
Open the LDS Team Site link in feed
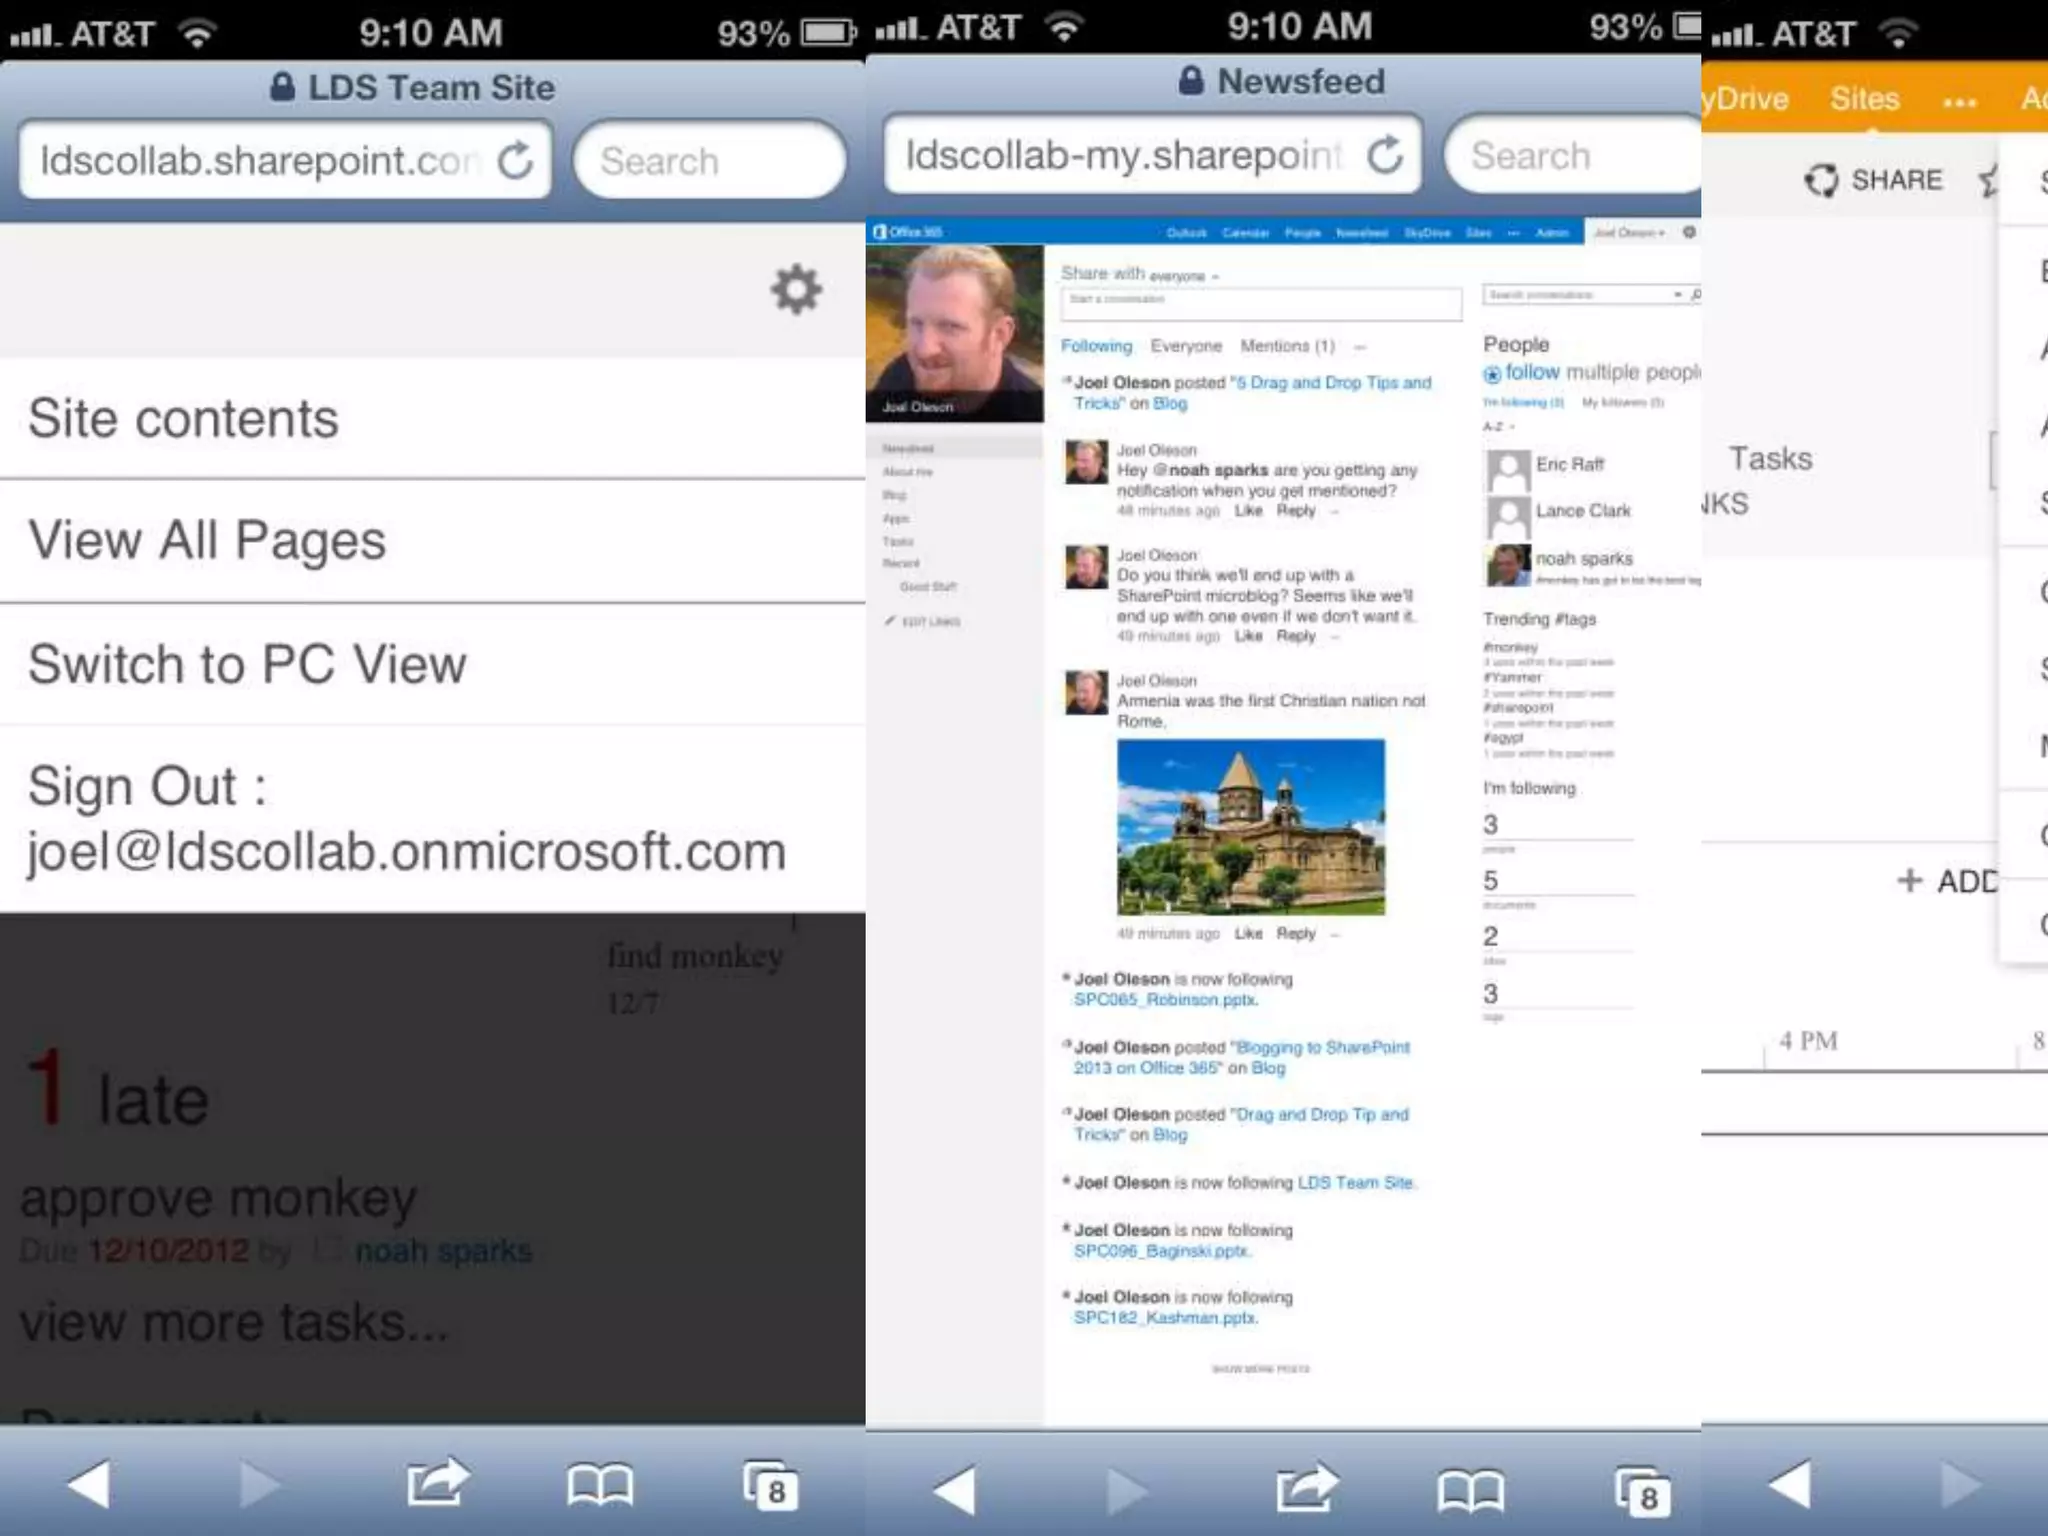click(1355, 1182)
